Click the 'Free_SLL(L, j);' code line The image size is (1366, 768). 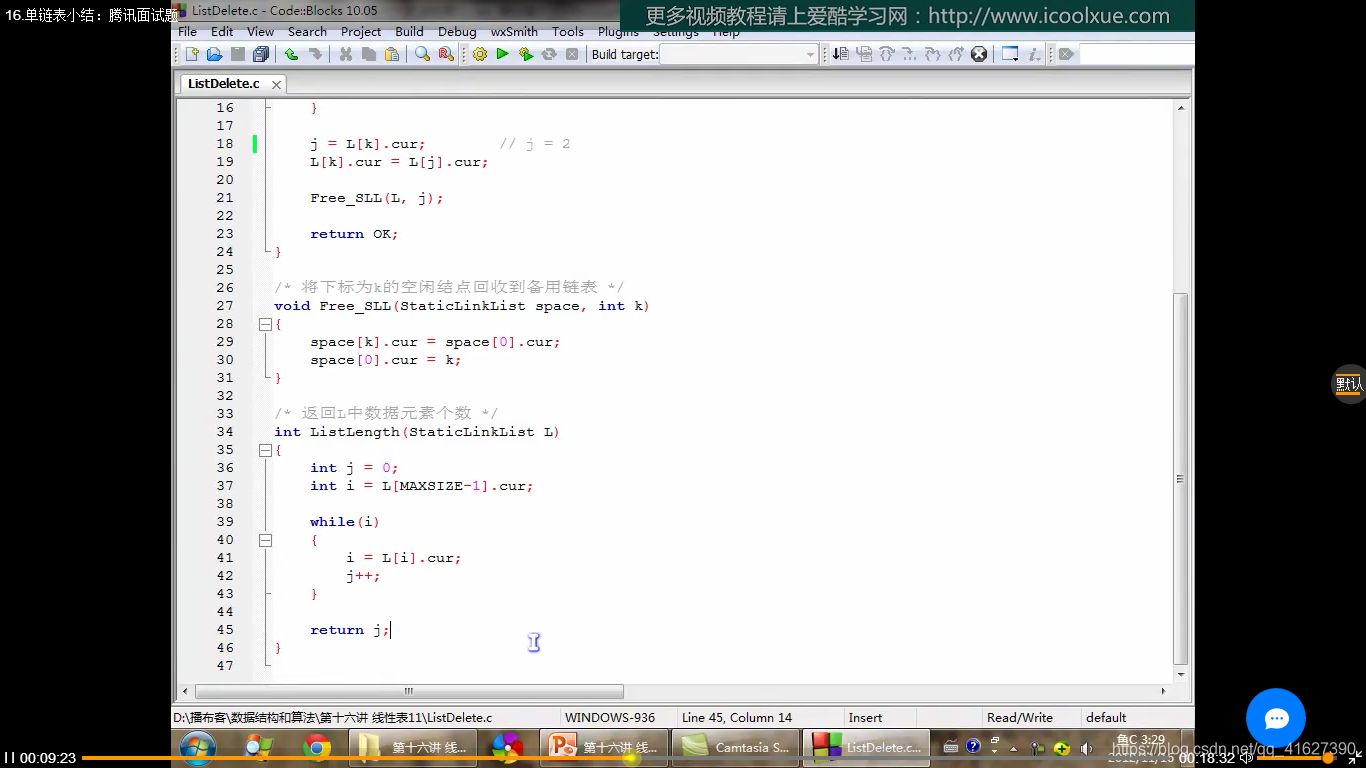(x=376, y=198)
